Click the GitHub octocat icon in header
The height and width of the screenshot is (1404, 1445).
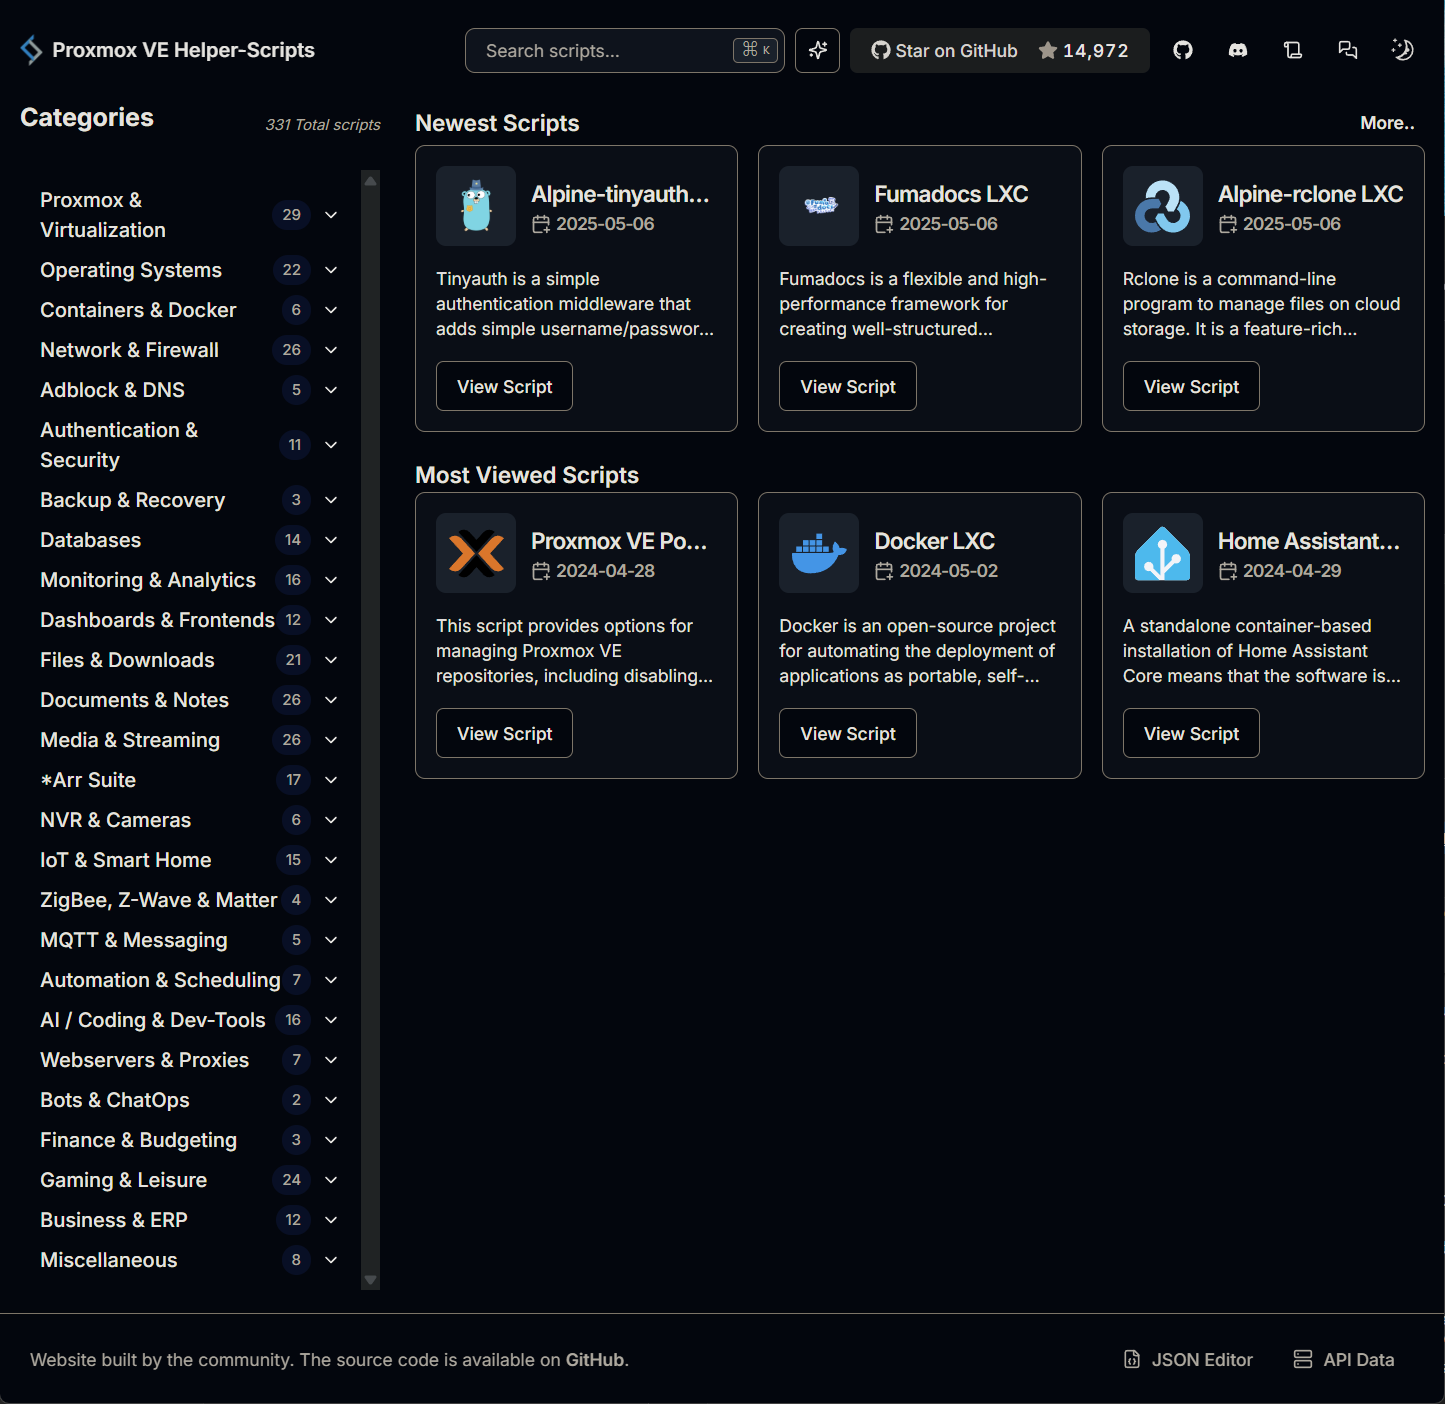(1183, 50)
